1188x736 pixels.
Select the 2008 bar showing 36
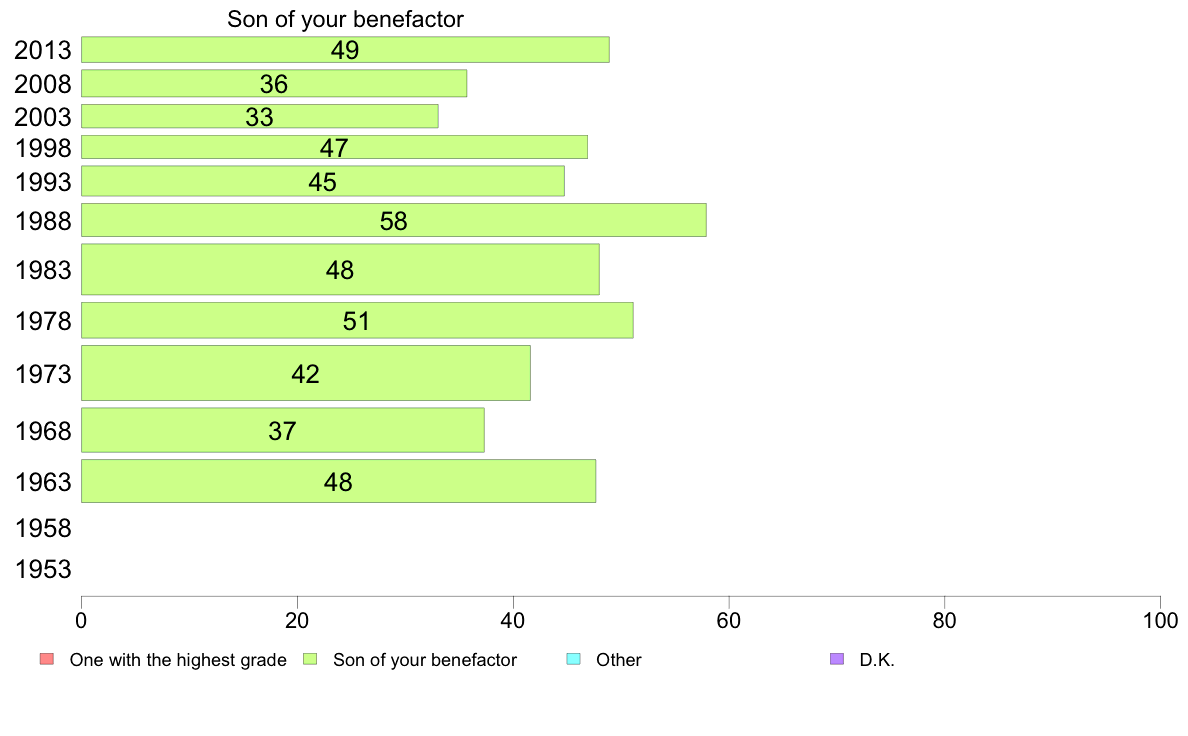click(x=274, y=83)
